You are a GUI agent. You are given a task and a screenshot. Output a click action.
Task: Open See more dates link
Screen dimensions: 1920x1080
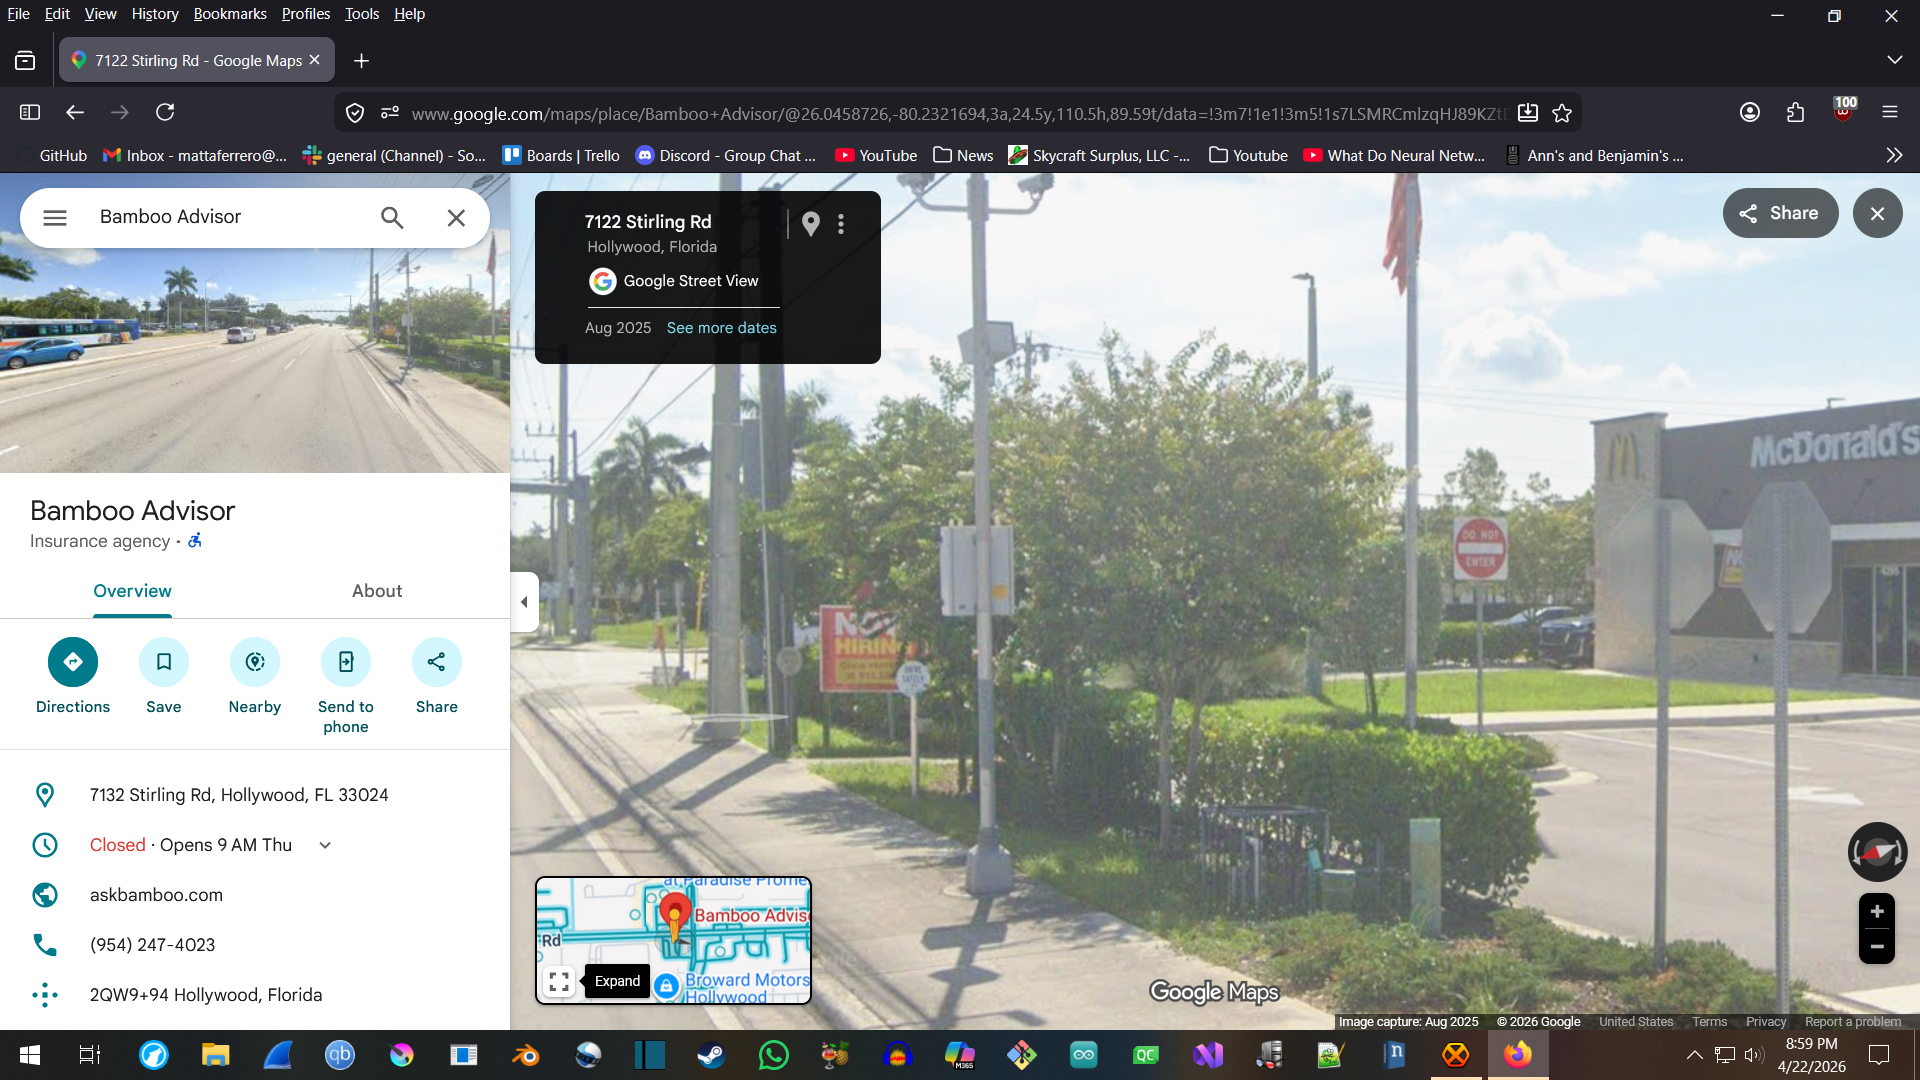722,328
